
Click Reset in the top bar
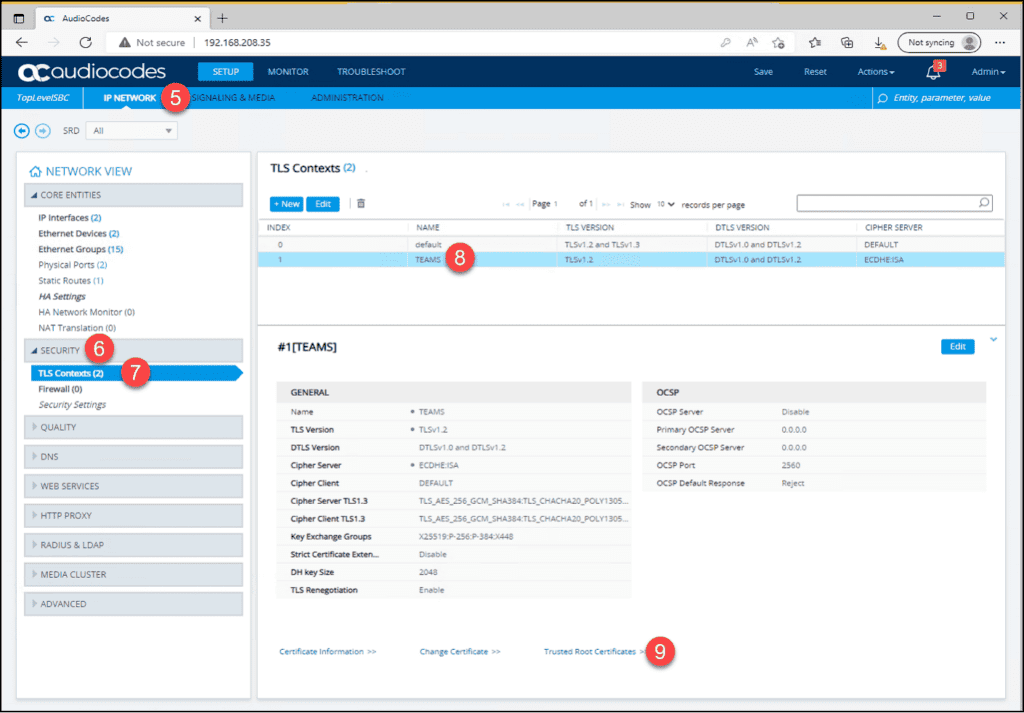[x=815, y=72]
